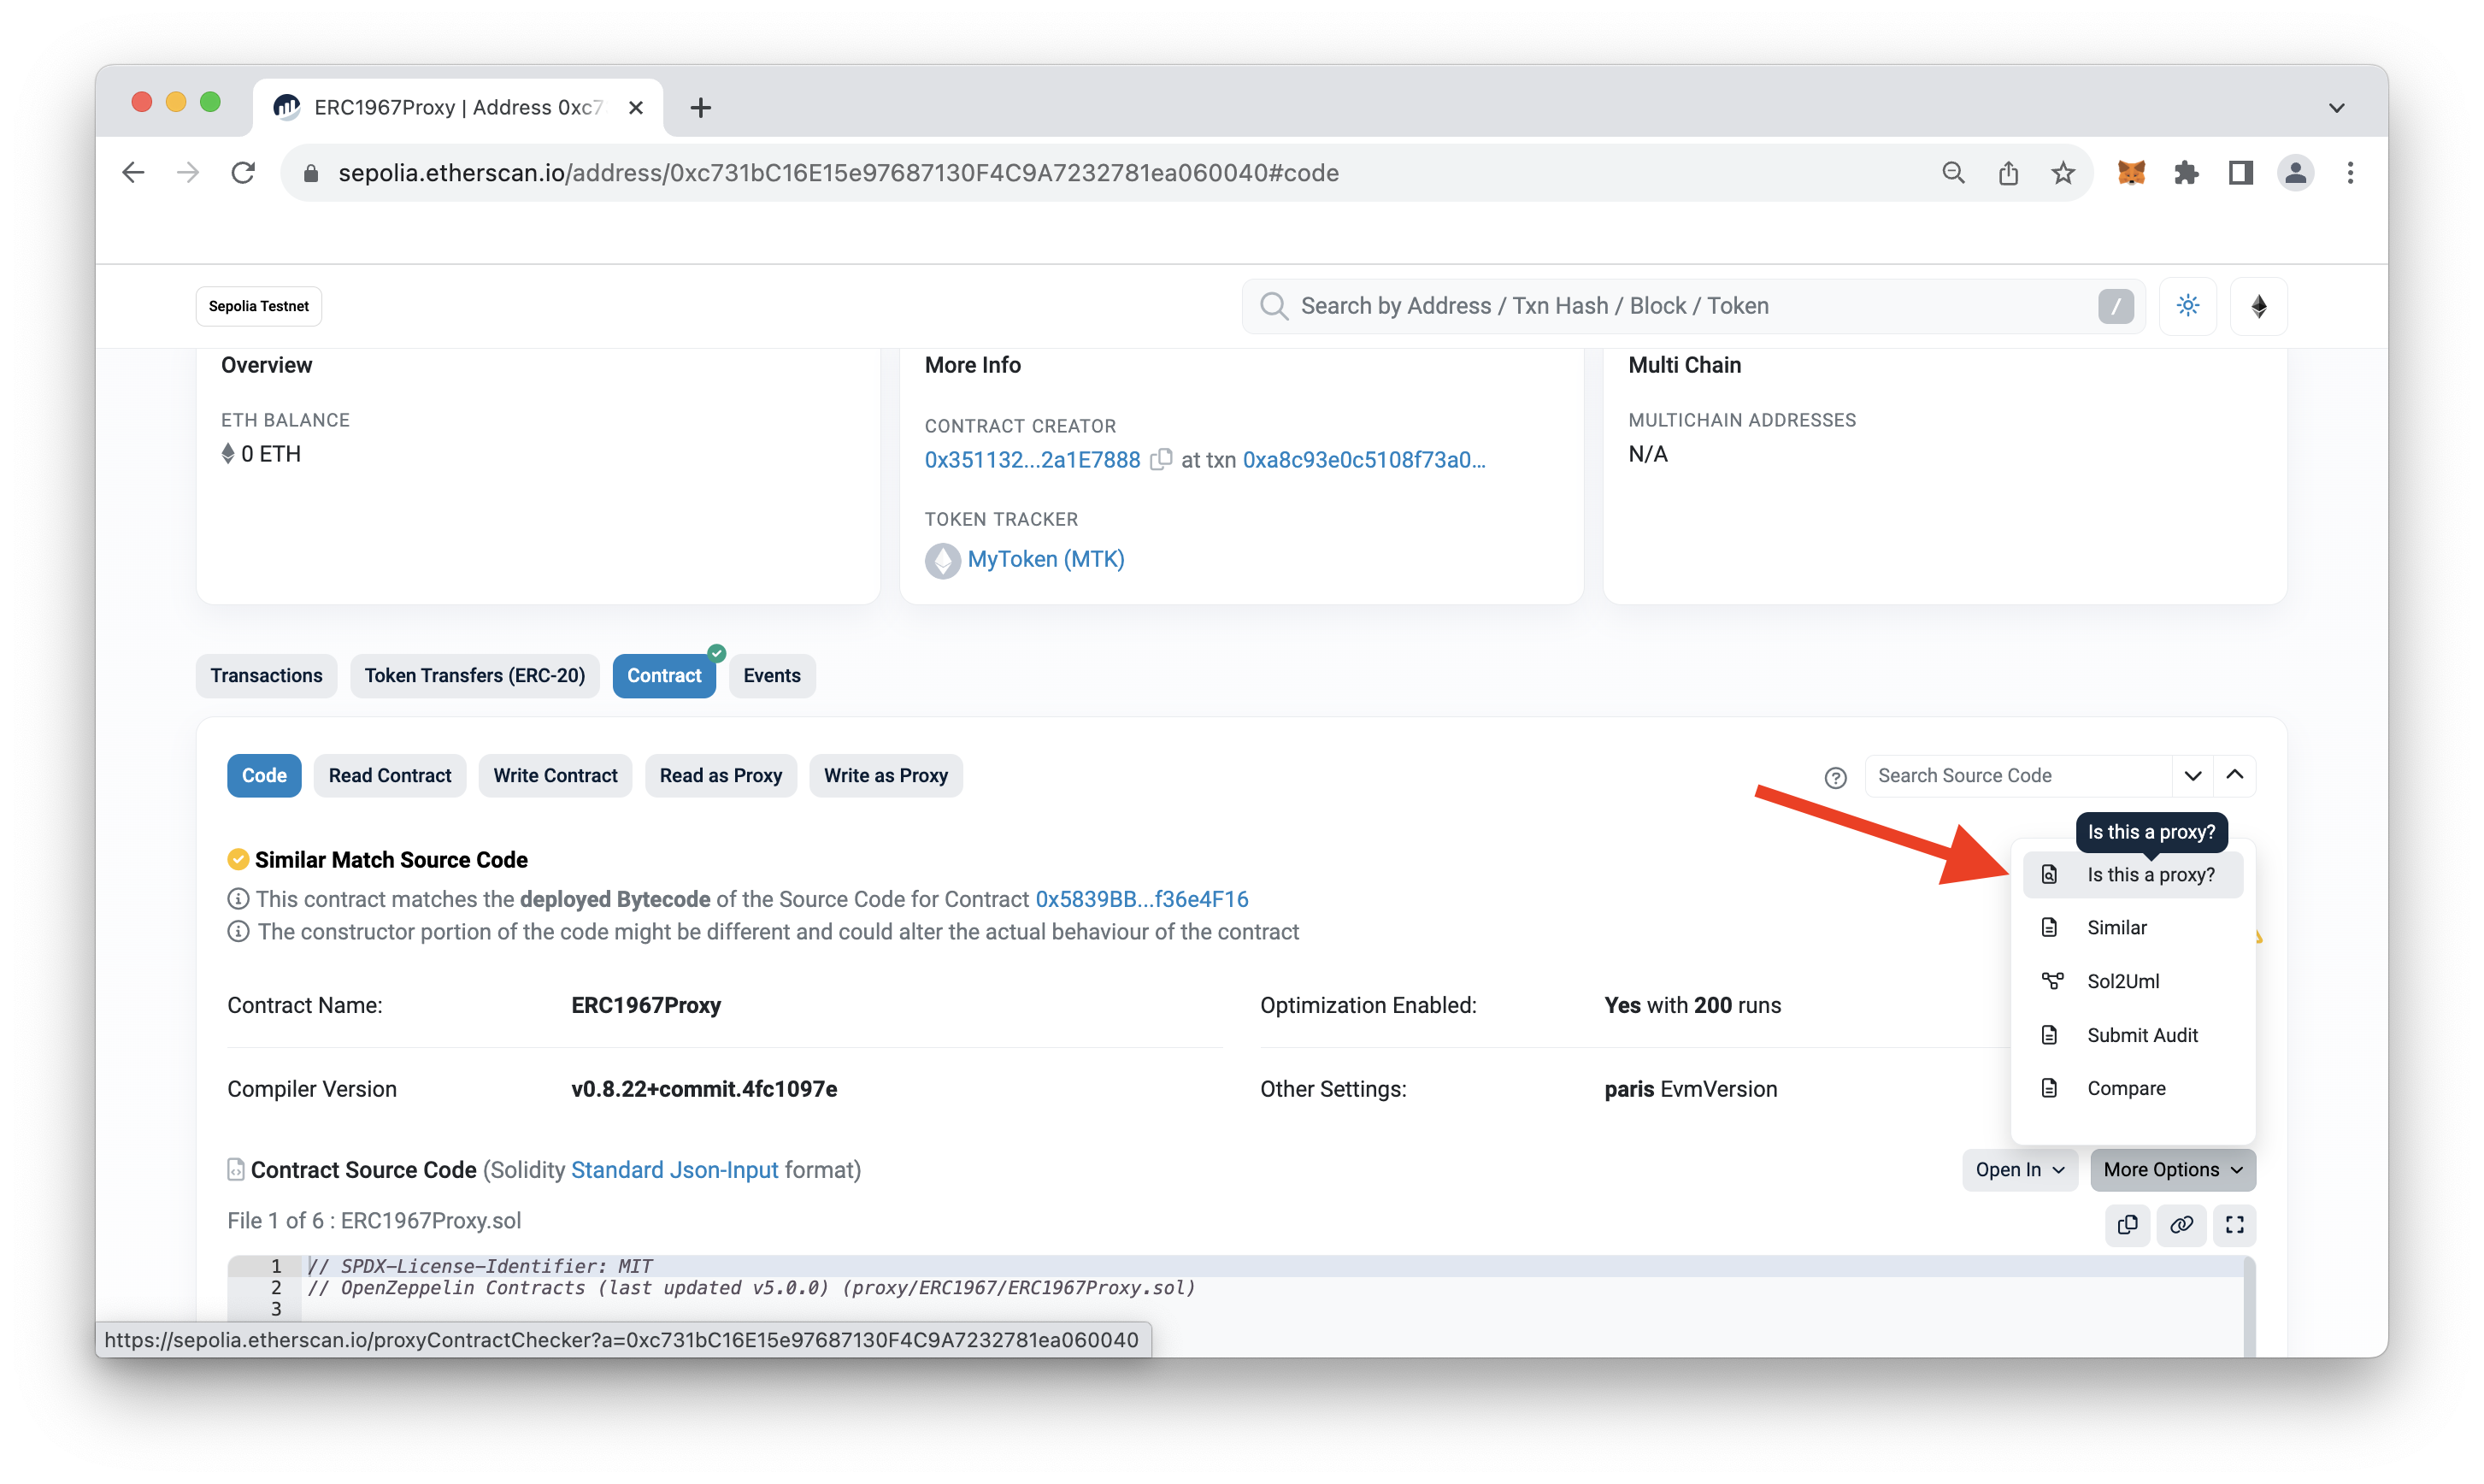This screenshot has height=1484, width=2484.
Task: Click the Write as Proxy button
Action: coord(885,775)
